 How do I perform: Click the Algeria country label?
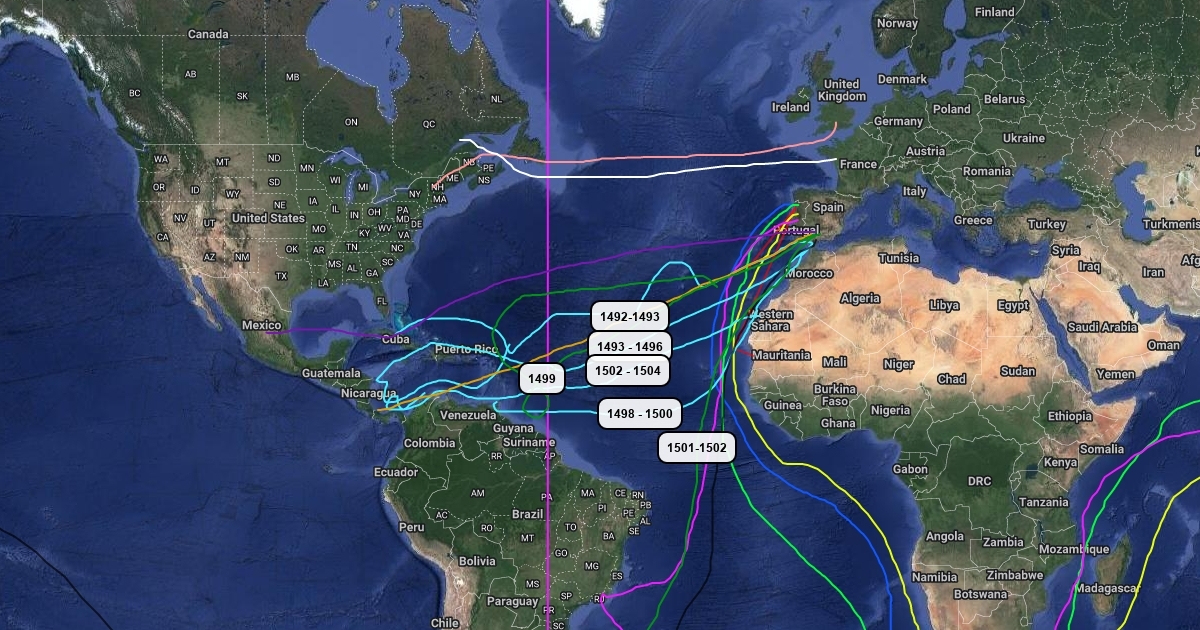[860, 298]
